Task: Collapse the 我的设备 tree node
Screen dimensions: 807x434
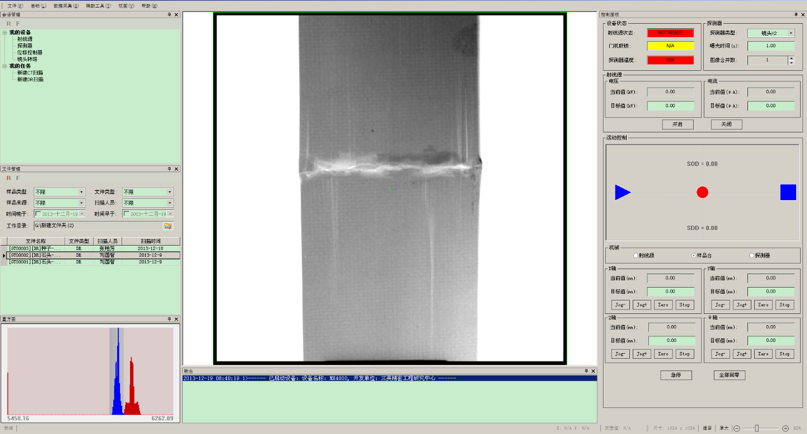Action: [x=5, y=33]
